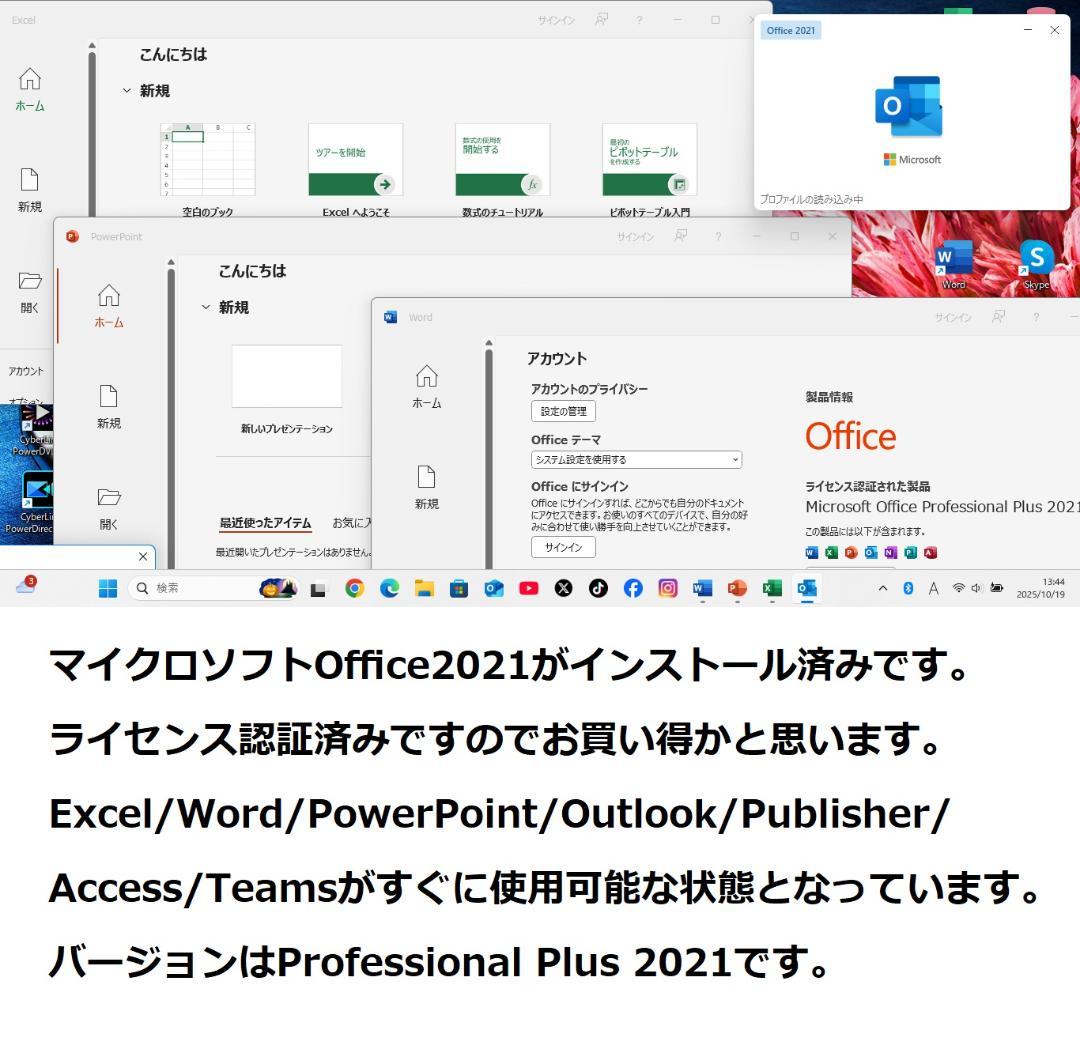
Task: Click the help question mark in PowerPoint
Action: tap(718, 236)
